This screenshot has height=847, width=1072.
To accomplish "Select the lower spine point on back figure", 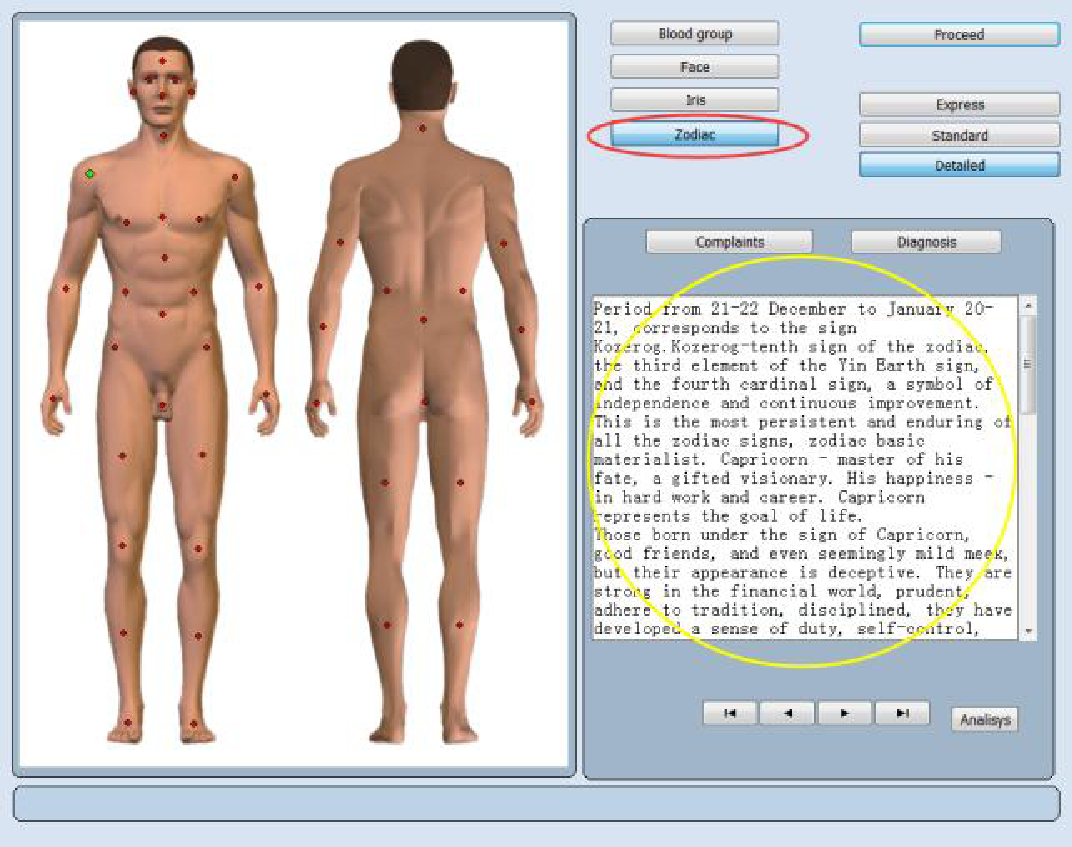I will tap(423, 319).
